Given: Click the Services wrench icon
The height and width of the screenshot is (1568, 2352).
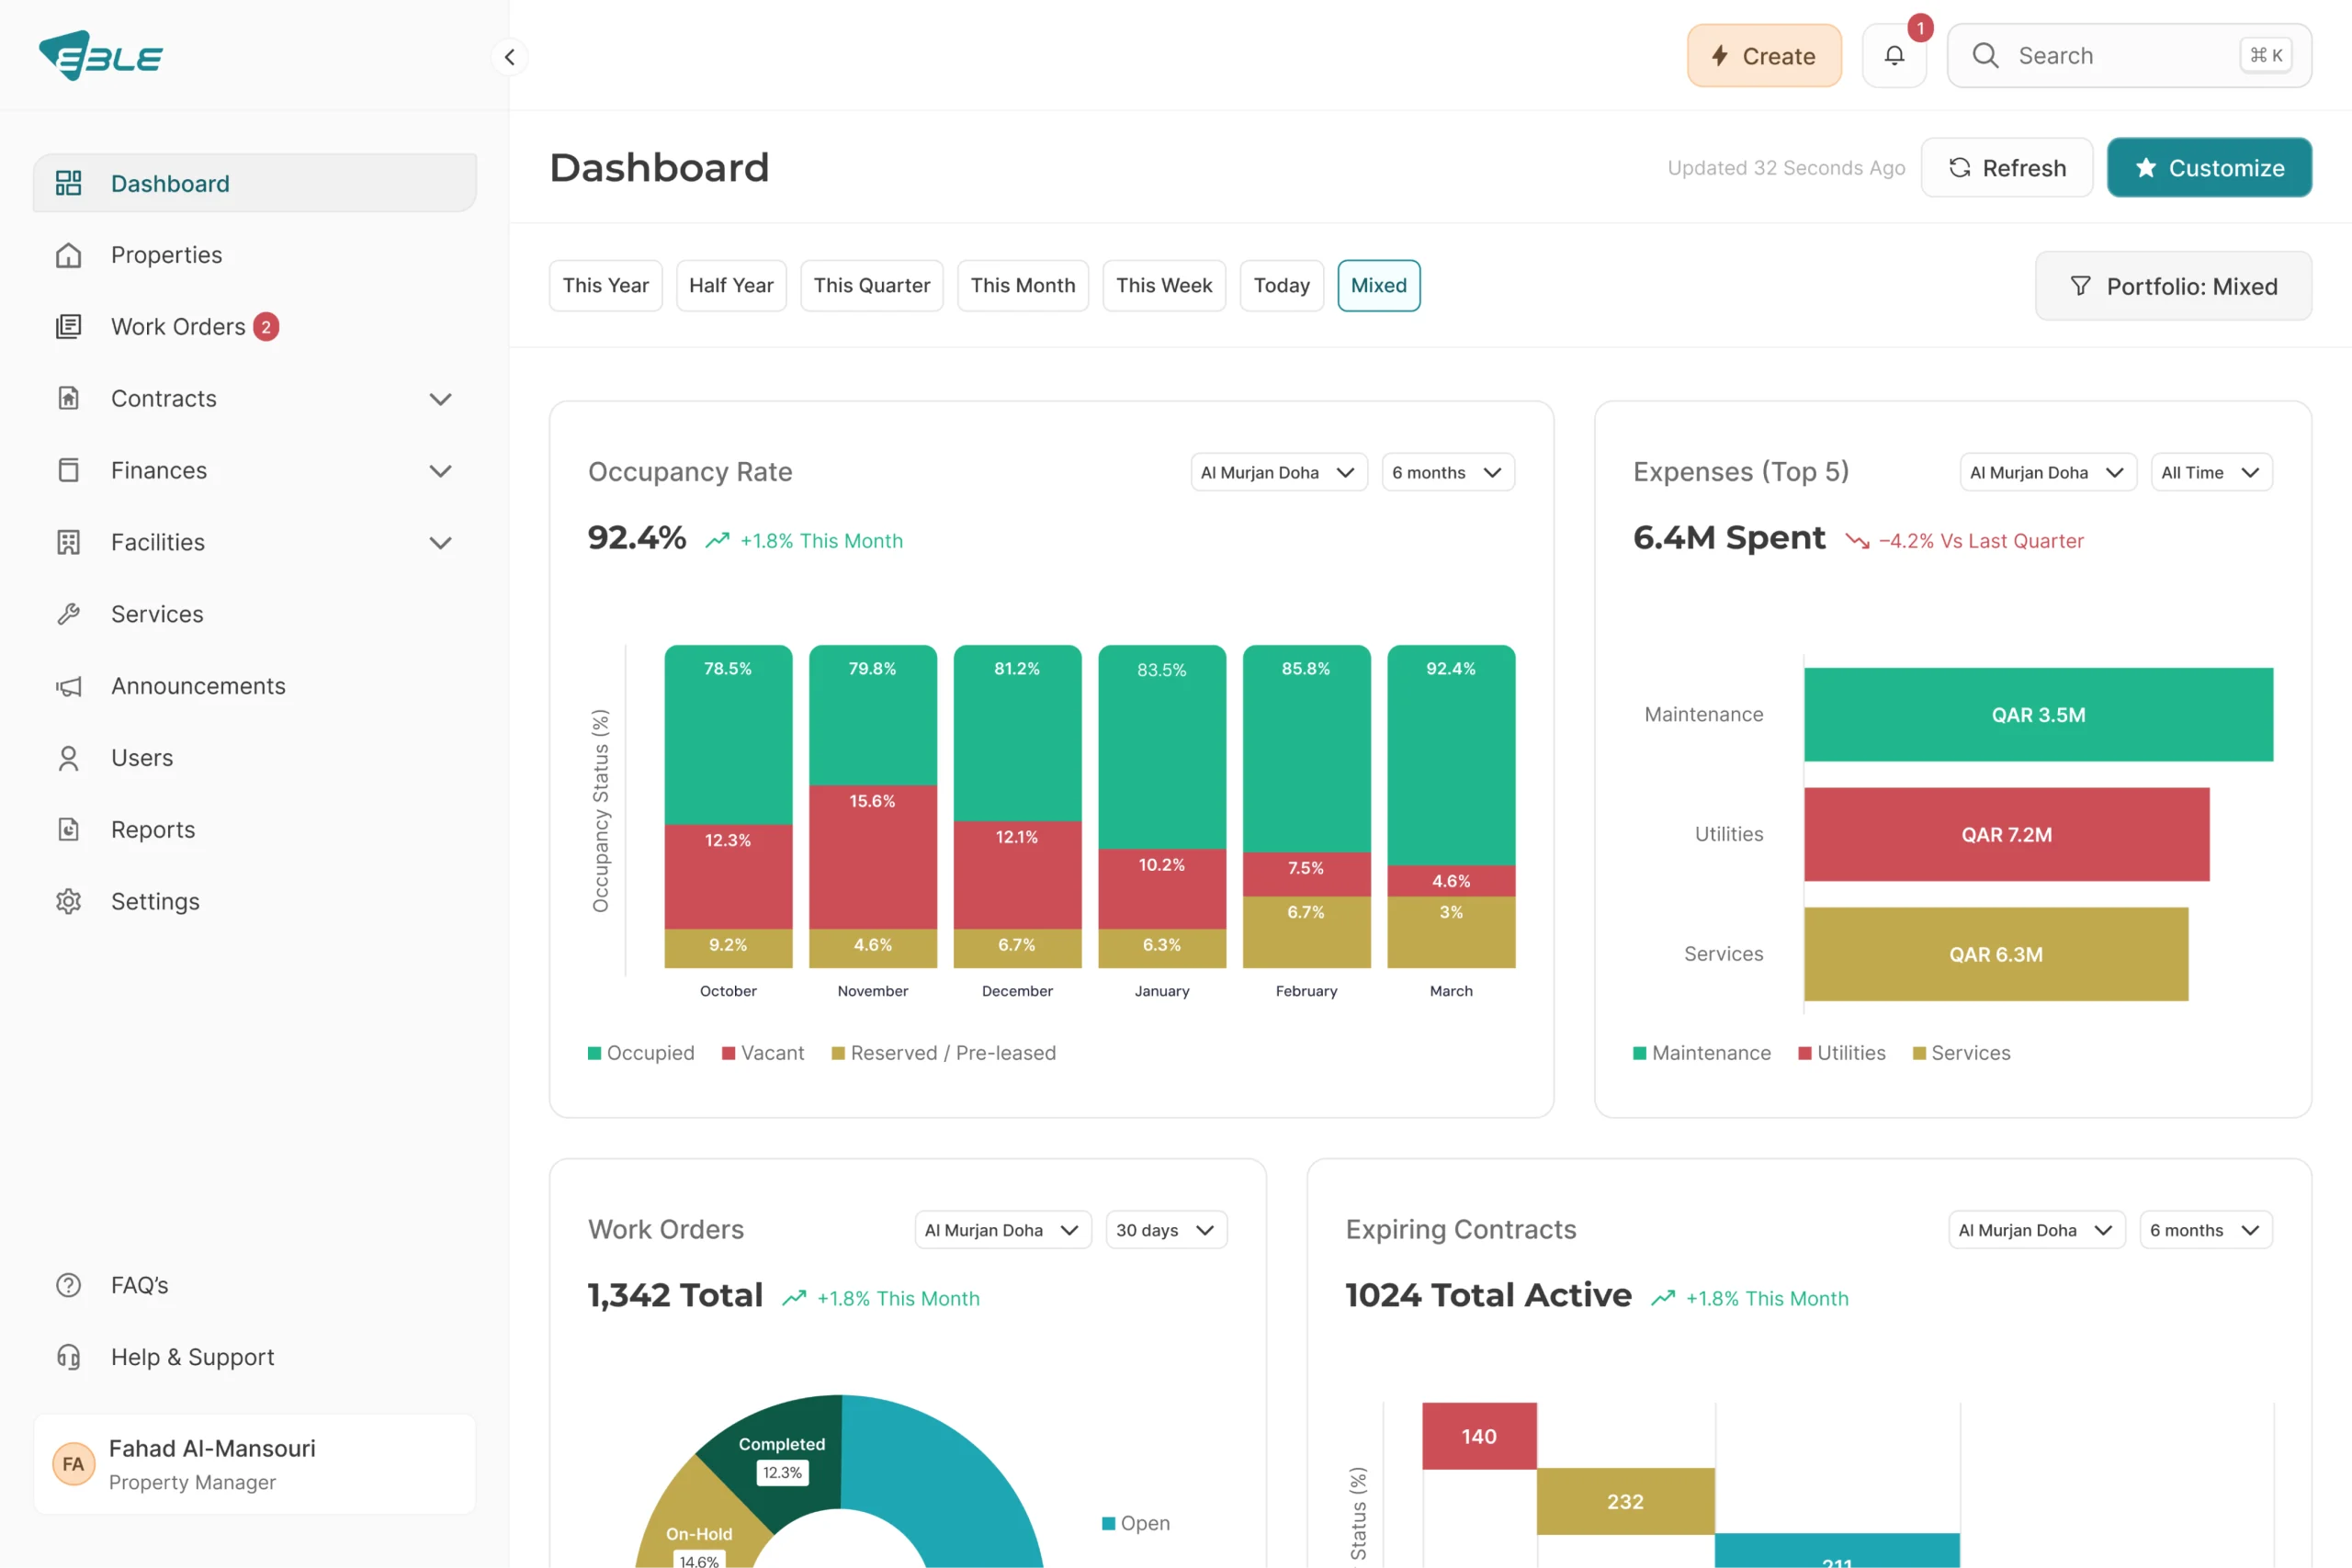Looking at the screenshot, I should pos(68,614).
